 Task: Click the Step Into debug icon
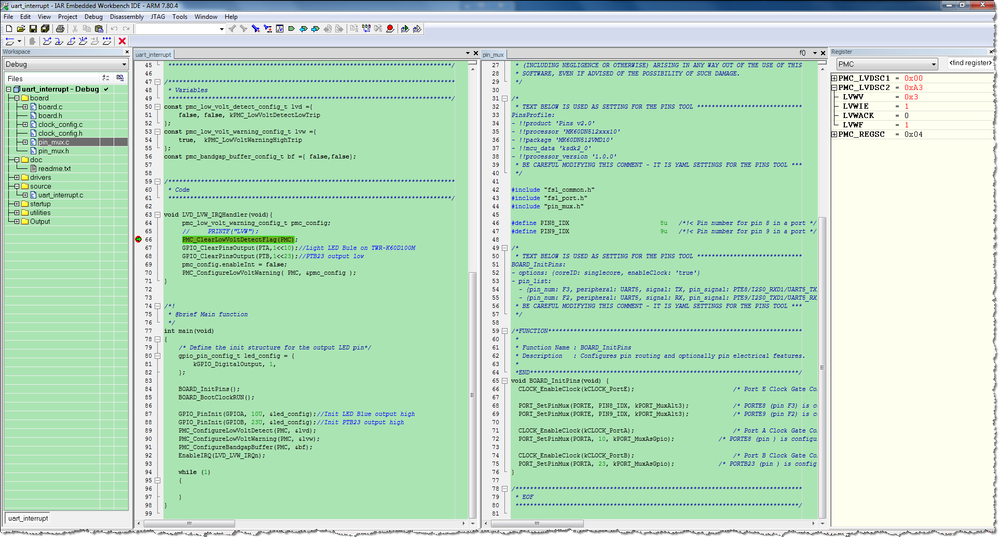[x=59, y=41]
